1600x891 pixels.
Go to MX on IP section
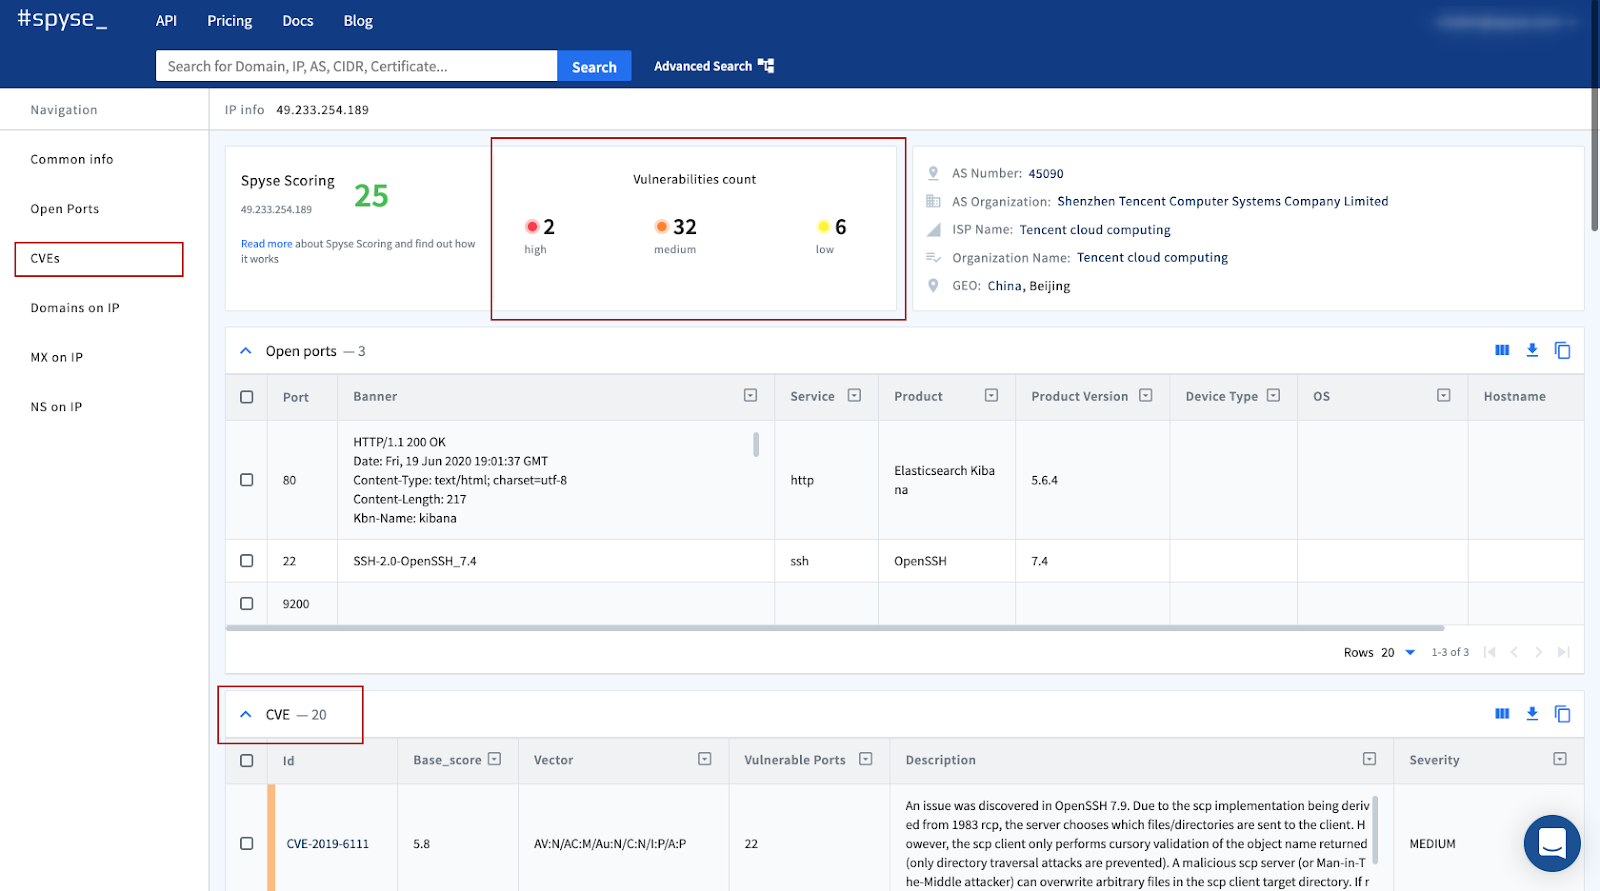pyautogui.click(x=57, y=357)
